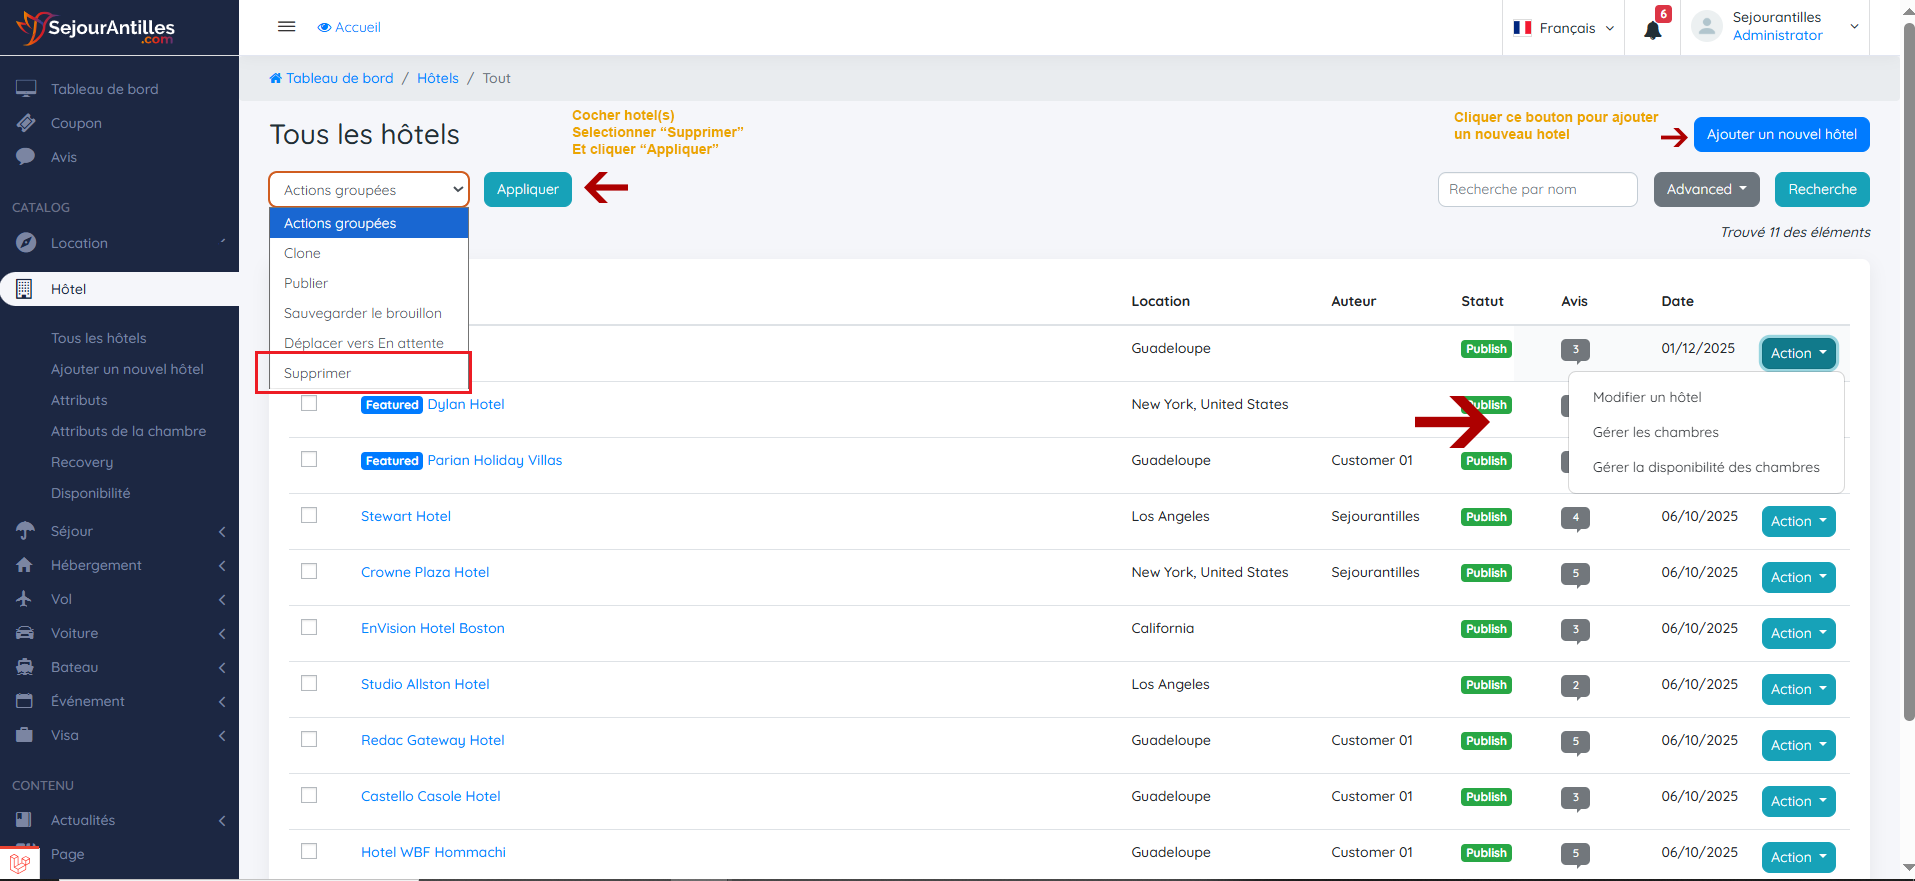Click the Voiture car icon
Image resolution: width=1915 pixels, height=881 pixels.
(25, 633)
